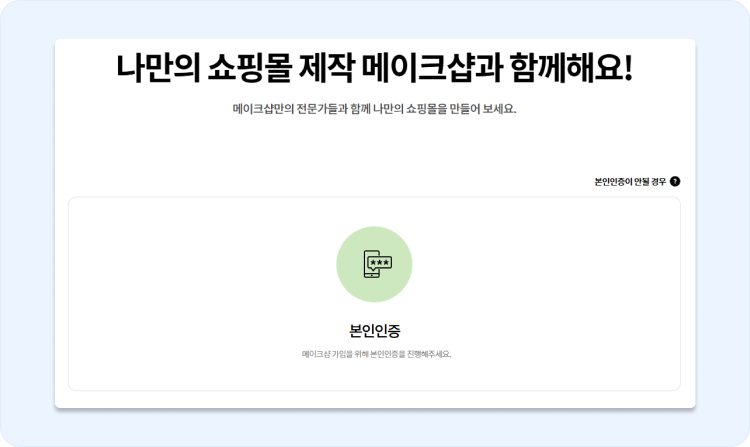The width and height of the screenshot is (750, 447).
Task: Click the question mark help icon
Action: click(675, 181)
